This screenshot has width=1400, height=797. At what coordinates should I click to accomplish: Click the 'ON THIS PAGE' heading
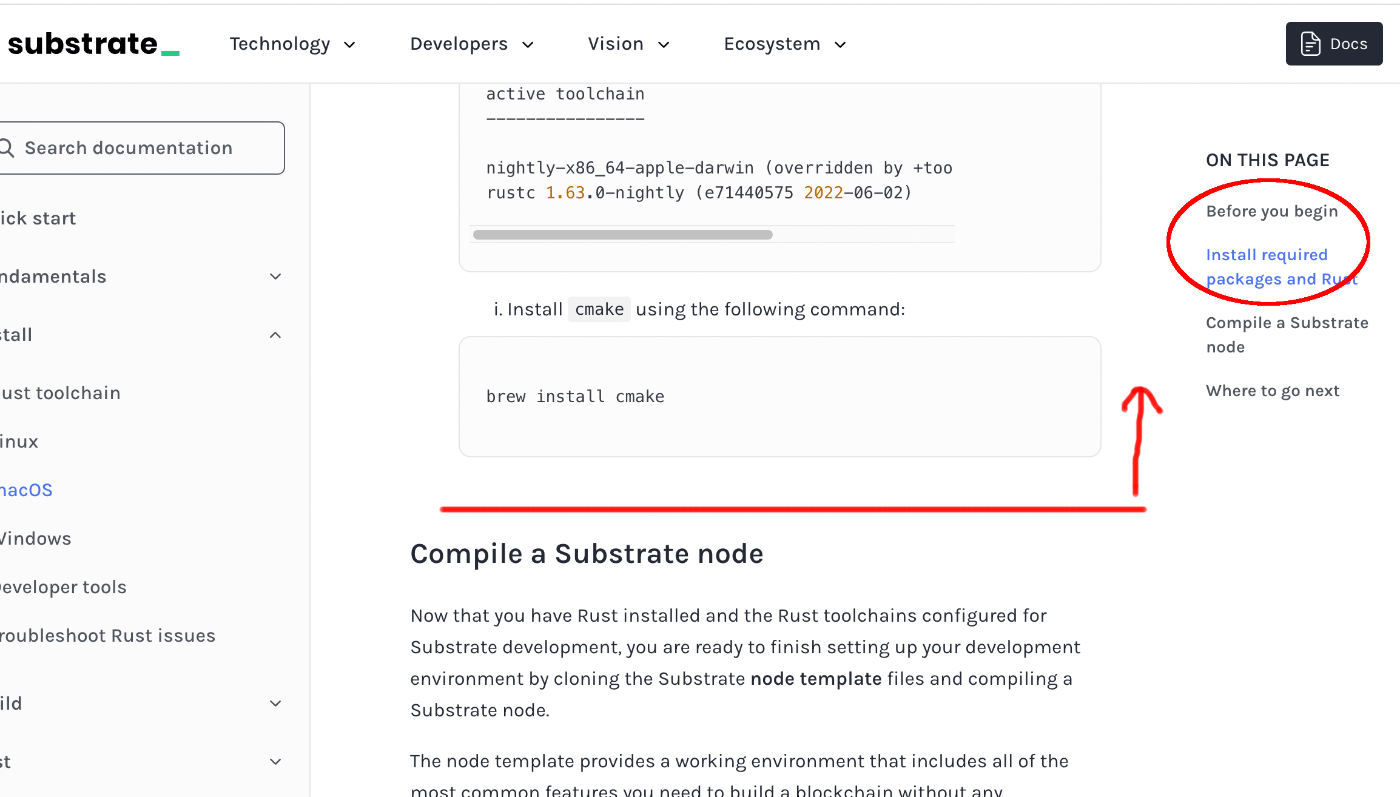tap(1267, 160)
